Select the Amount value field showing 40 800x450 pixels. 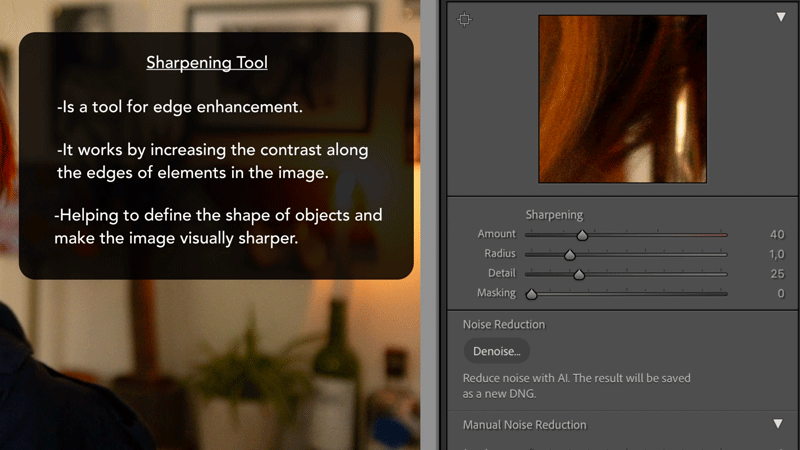pyautogui.click(x=776, y=234)
